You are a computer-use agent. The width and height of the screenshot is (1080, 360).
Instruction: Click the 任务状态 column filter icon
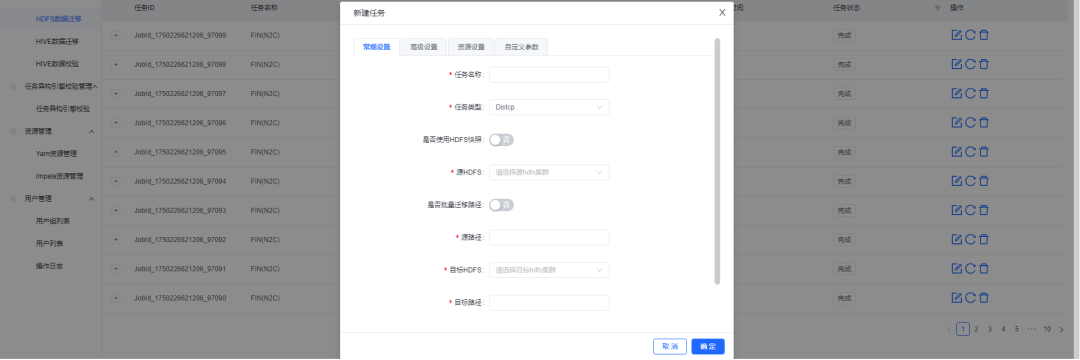click(937, 8)
